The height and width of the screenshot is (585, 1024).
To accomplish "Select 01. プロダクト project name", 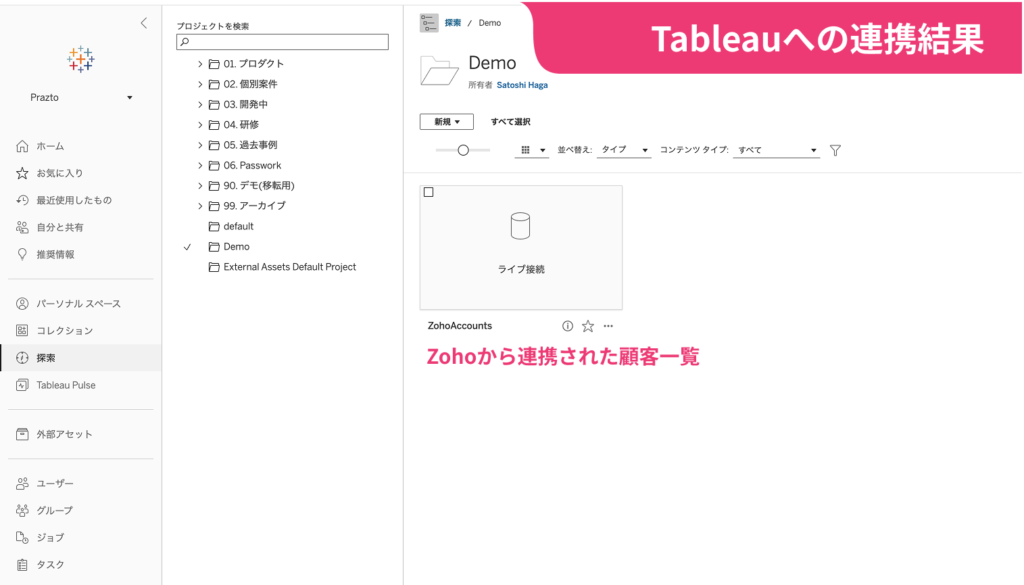I will tap(253, 64).
